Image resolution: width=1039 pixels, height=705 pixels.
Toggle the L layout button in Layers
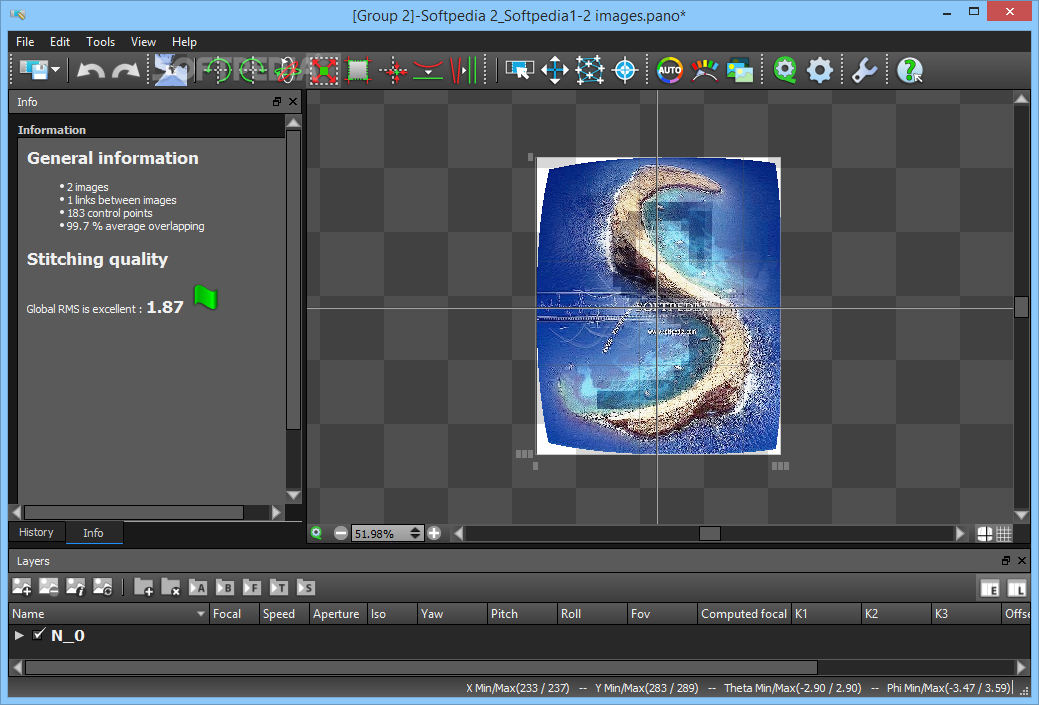1016,588
